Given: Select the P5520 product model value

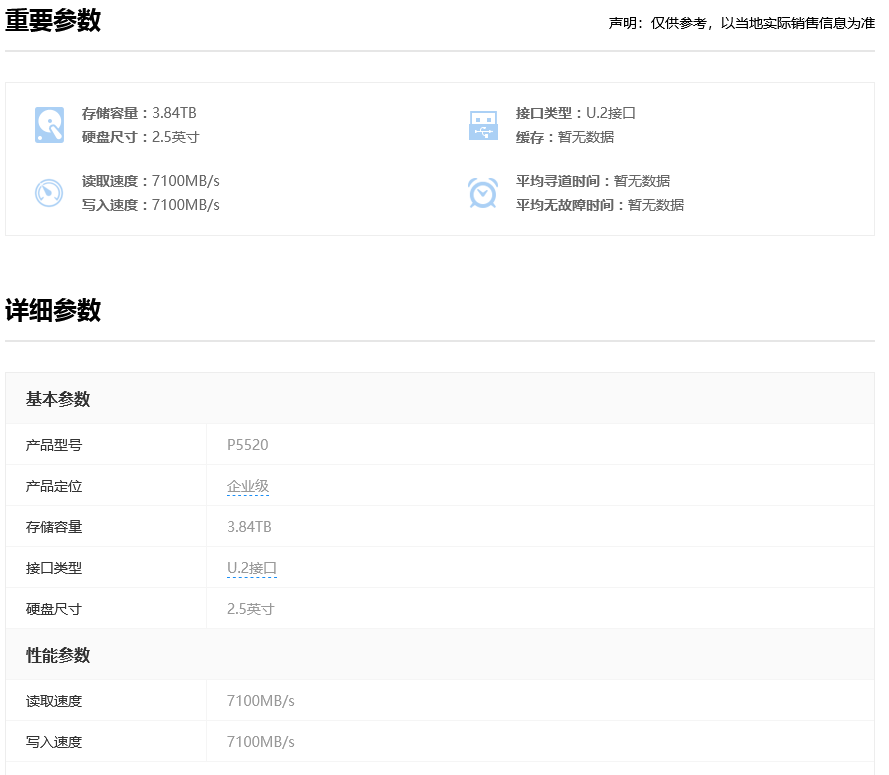Looking at the screenshot, I should coord(247,445).
